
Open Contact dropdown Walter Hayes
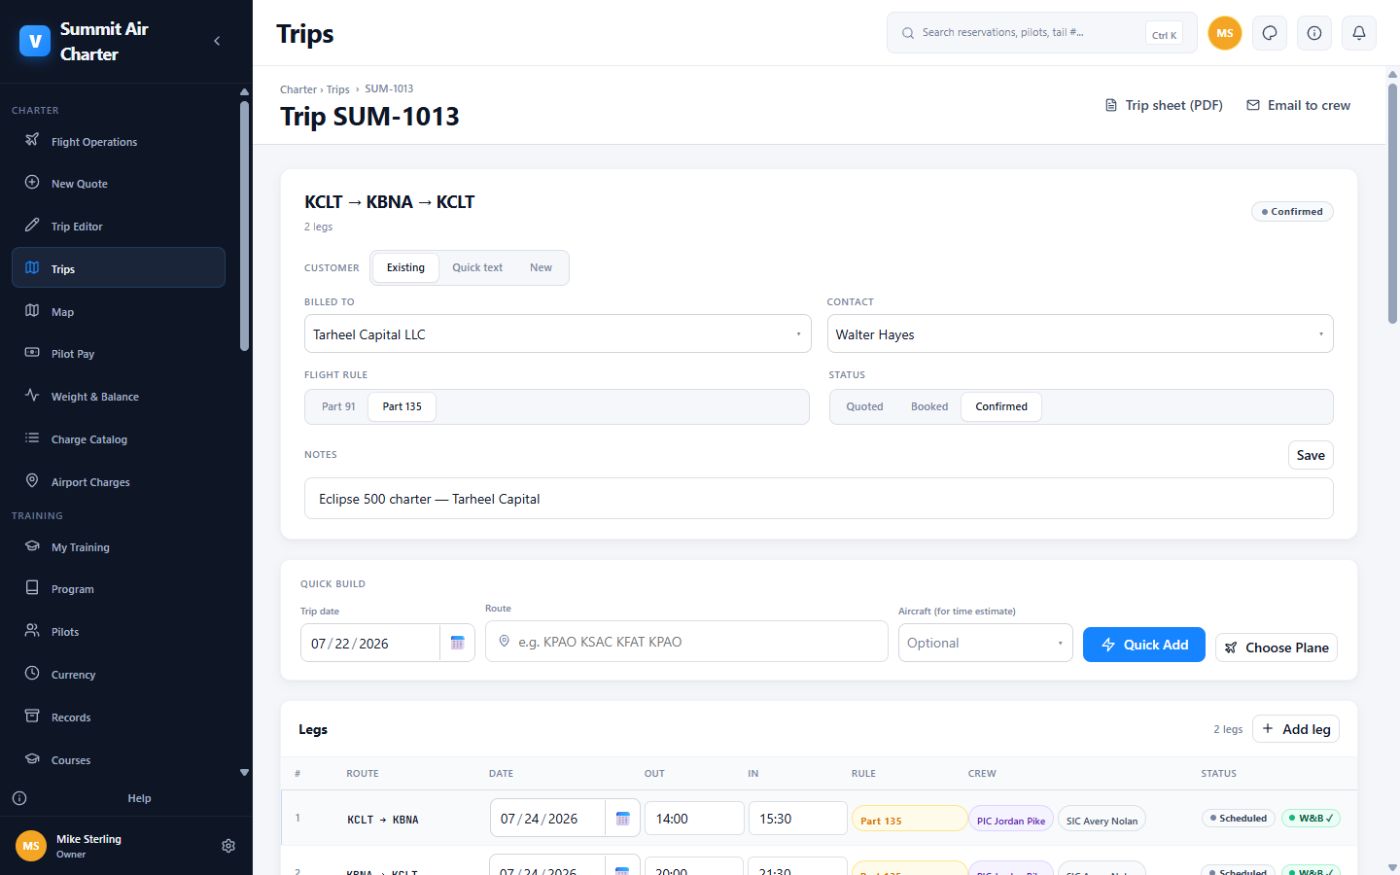pos(1080,334)
